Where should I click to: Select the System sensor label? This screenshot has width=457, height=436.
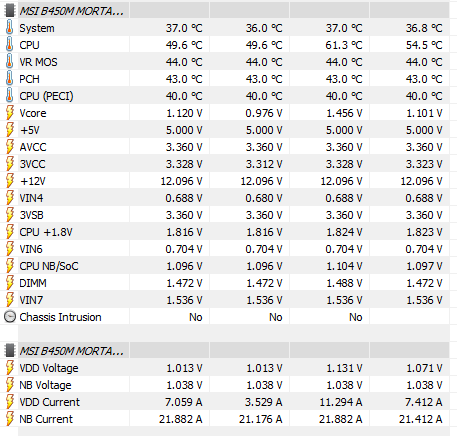(x=37, y=28)
